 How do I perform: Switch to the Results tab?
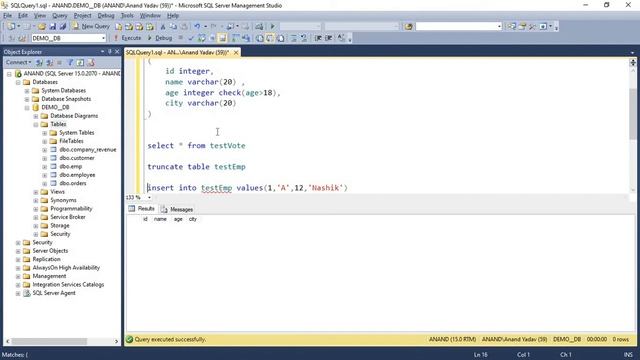coord(142,209)
